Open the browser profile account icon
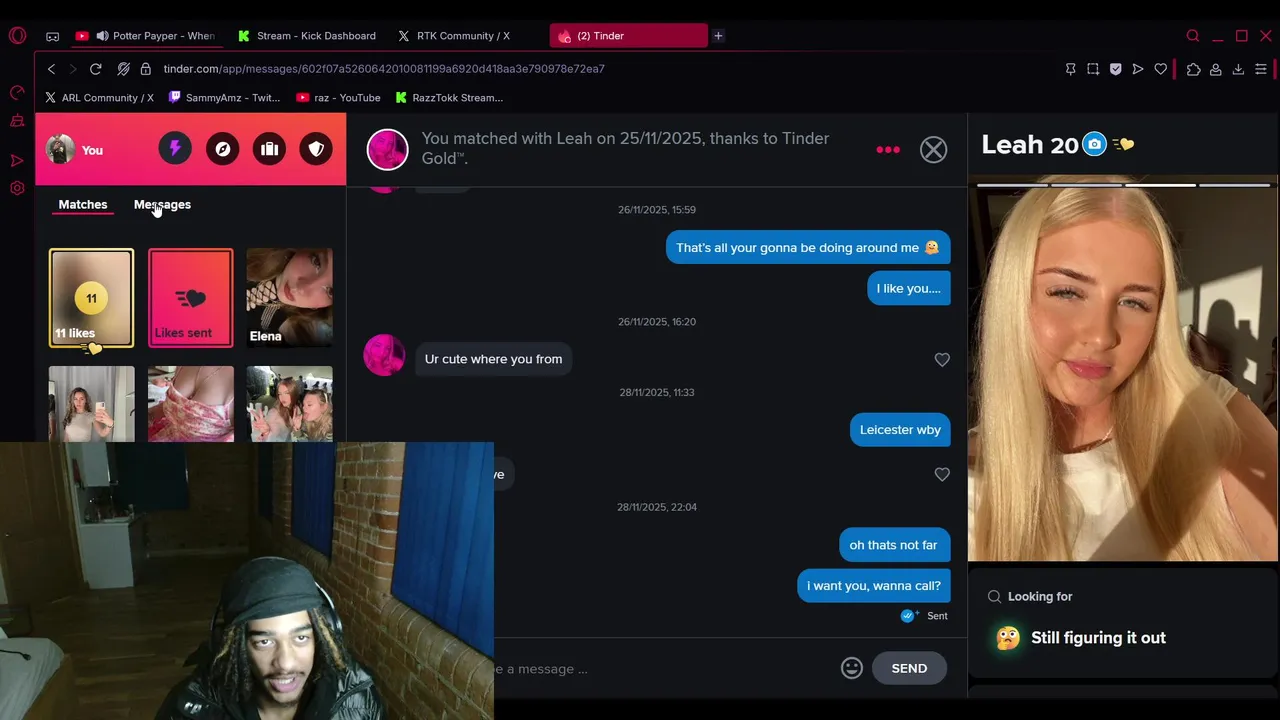Viewport: 1280px width, 720px height. [1216, 69]
